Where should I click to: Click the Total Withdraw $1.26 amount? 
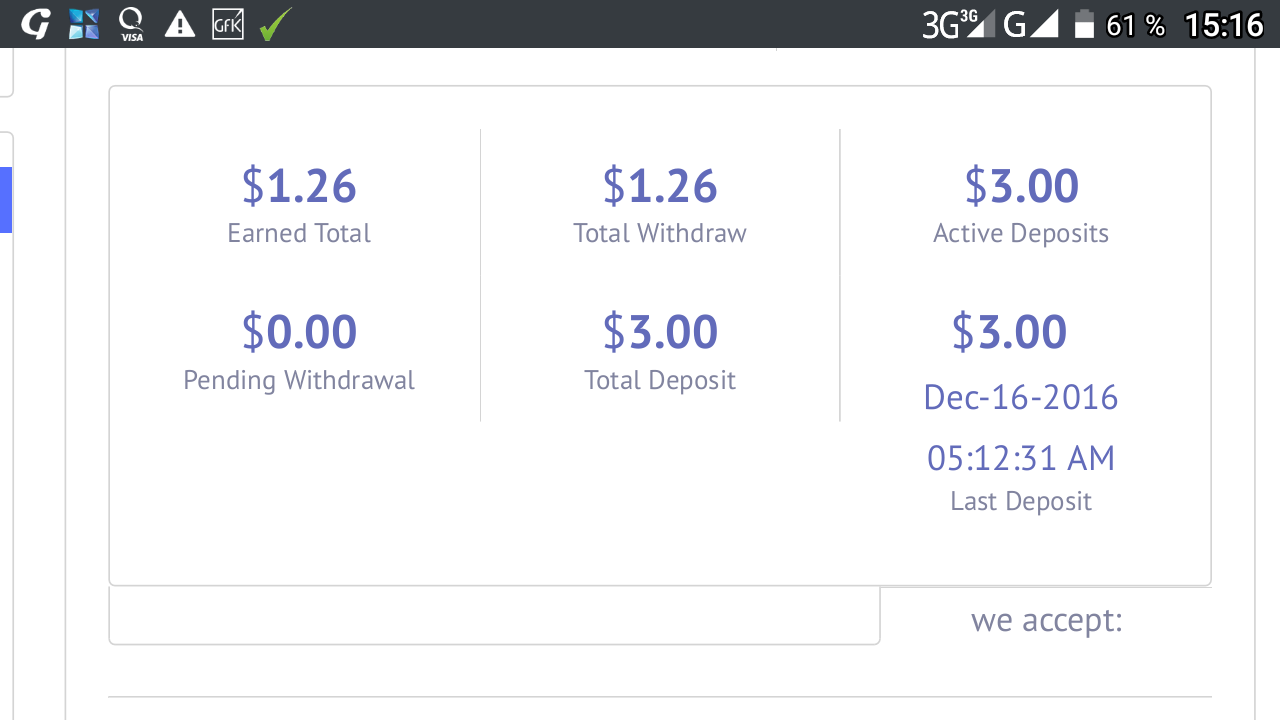[660, 186]
